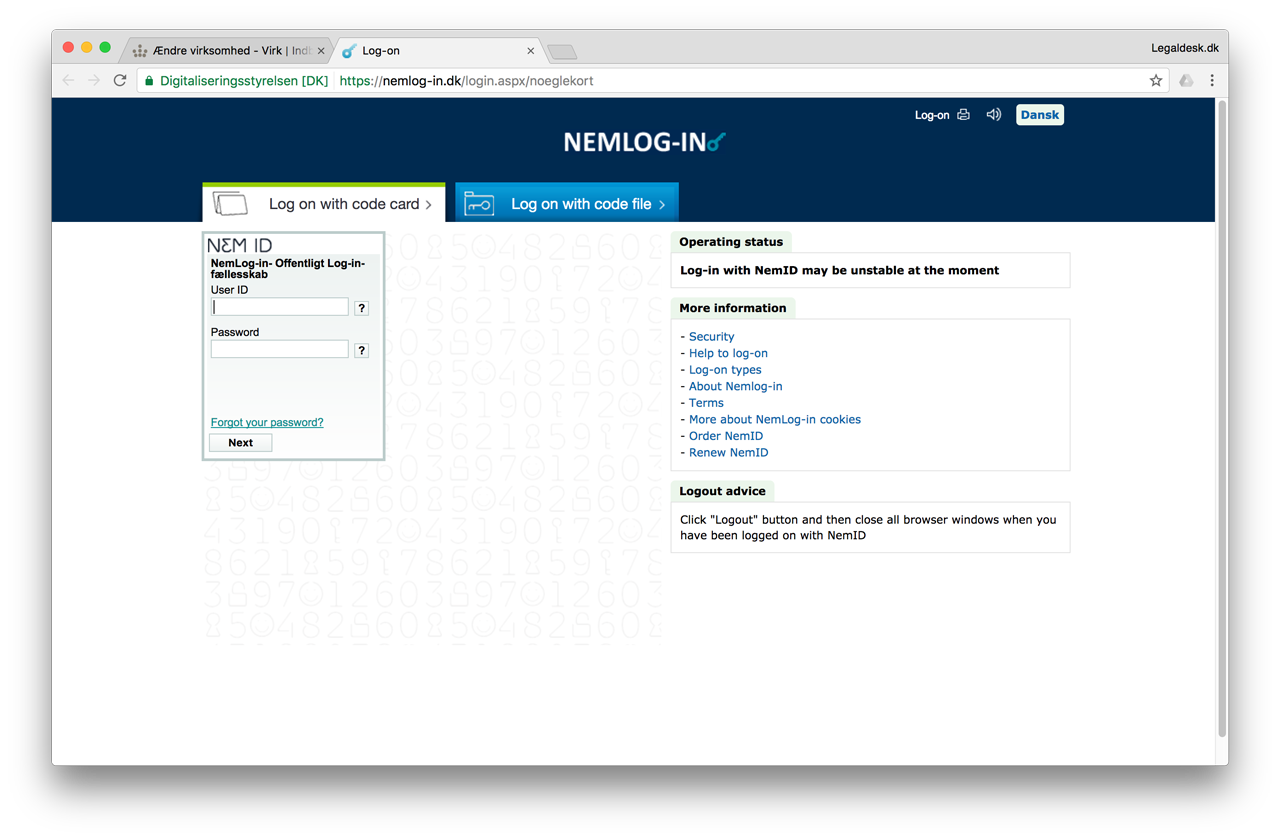The image size is (1280, 839).
Task: Click the Password help question mark
Action: coord(362,350)
